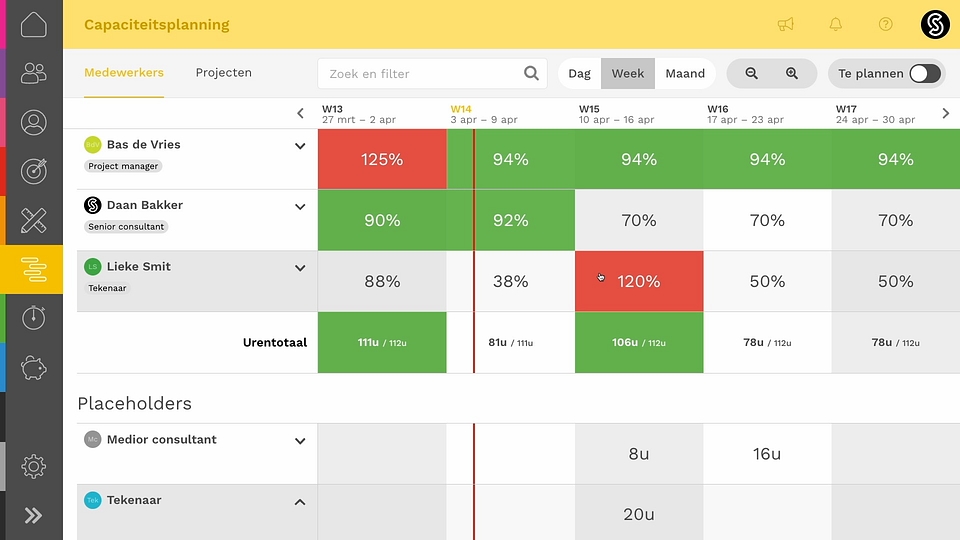Go to next weeks with right arrow
960x540 pixels.
946,113
